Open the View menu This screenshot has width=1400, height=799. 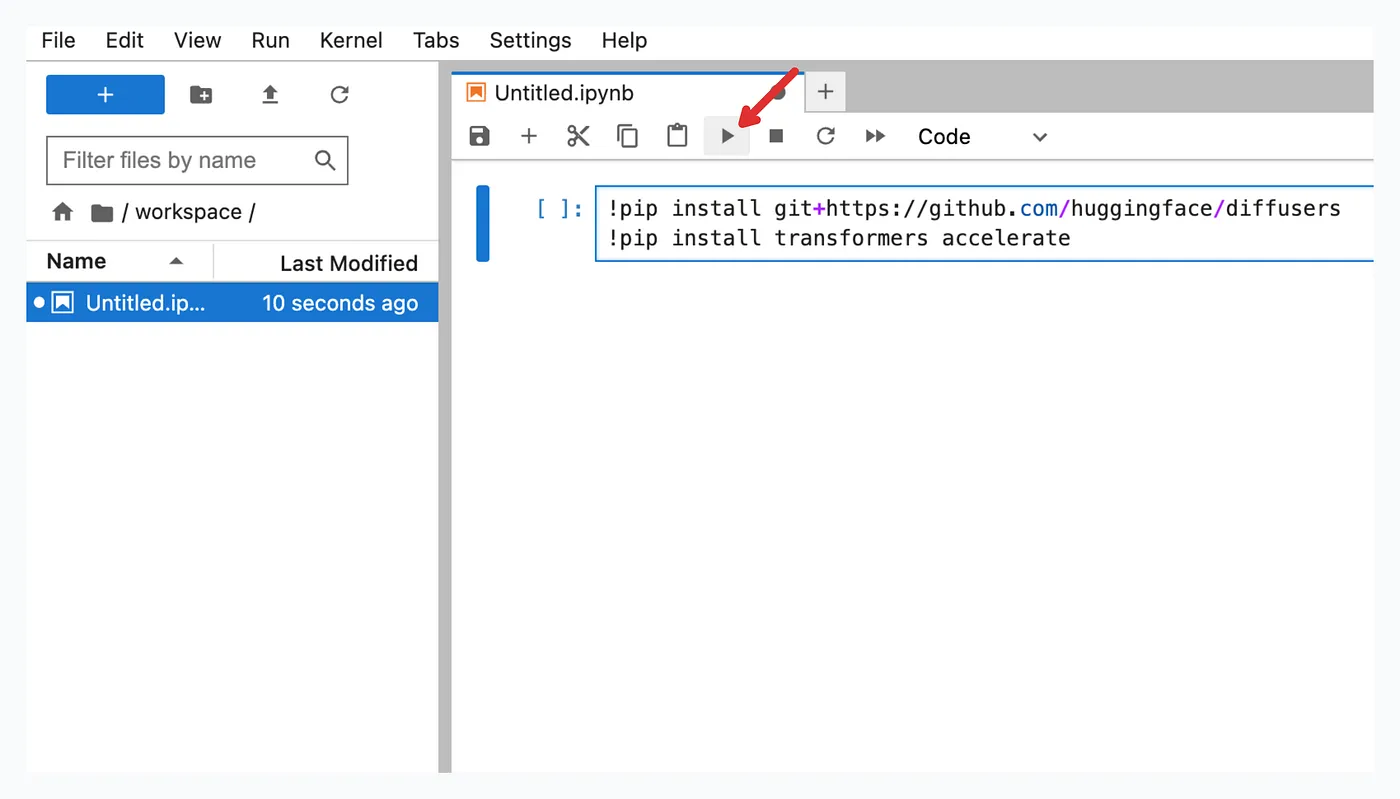[x=197, y=41]
